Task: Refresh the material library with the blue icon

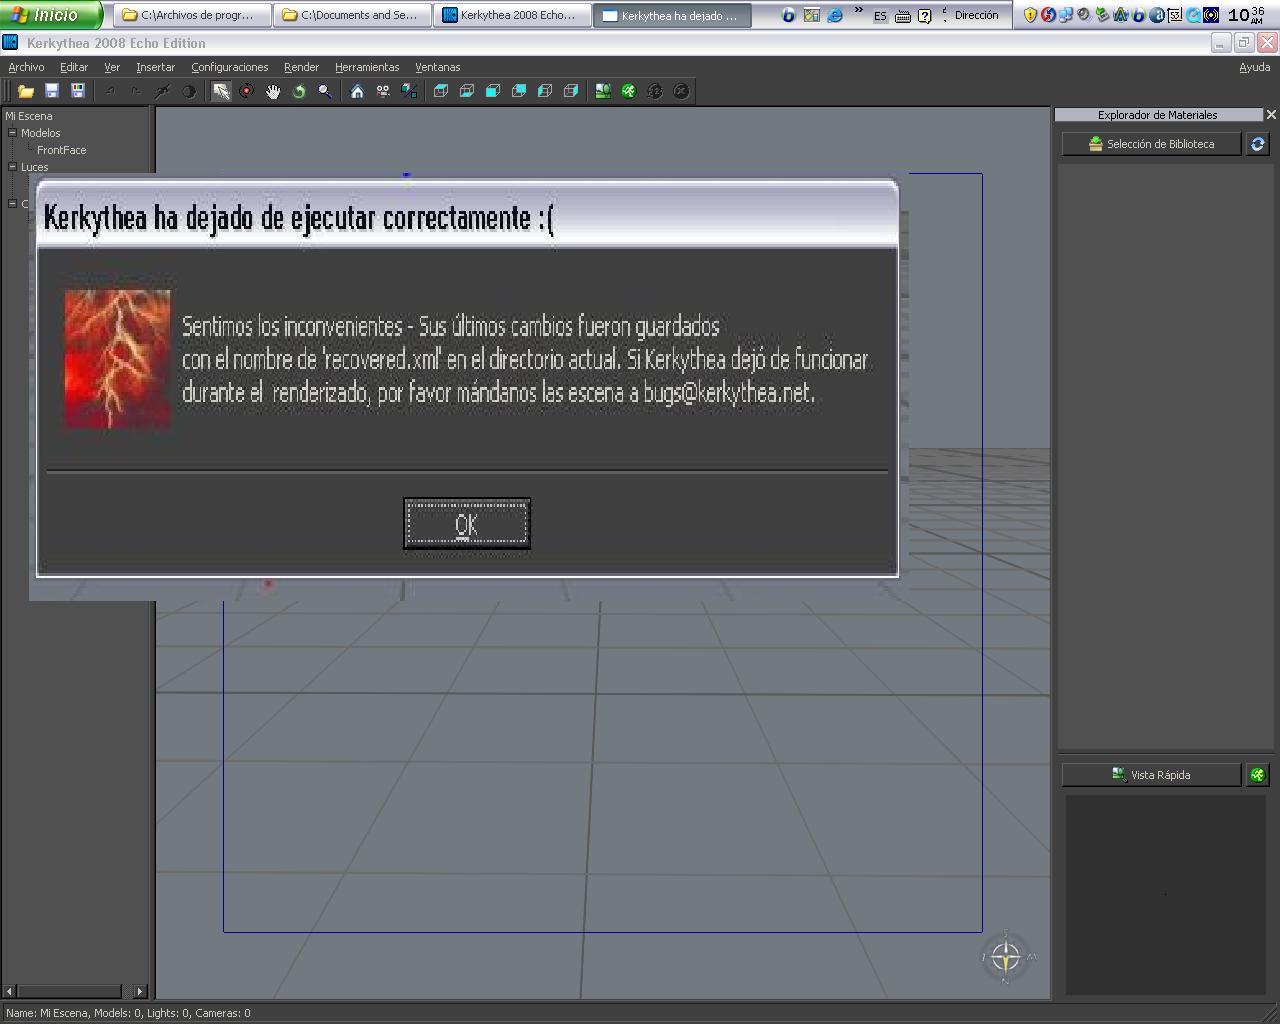Action: tap(1258, 144)
